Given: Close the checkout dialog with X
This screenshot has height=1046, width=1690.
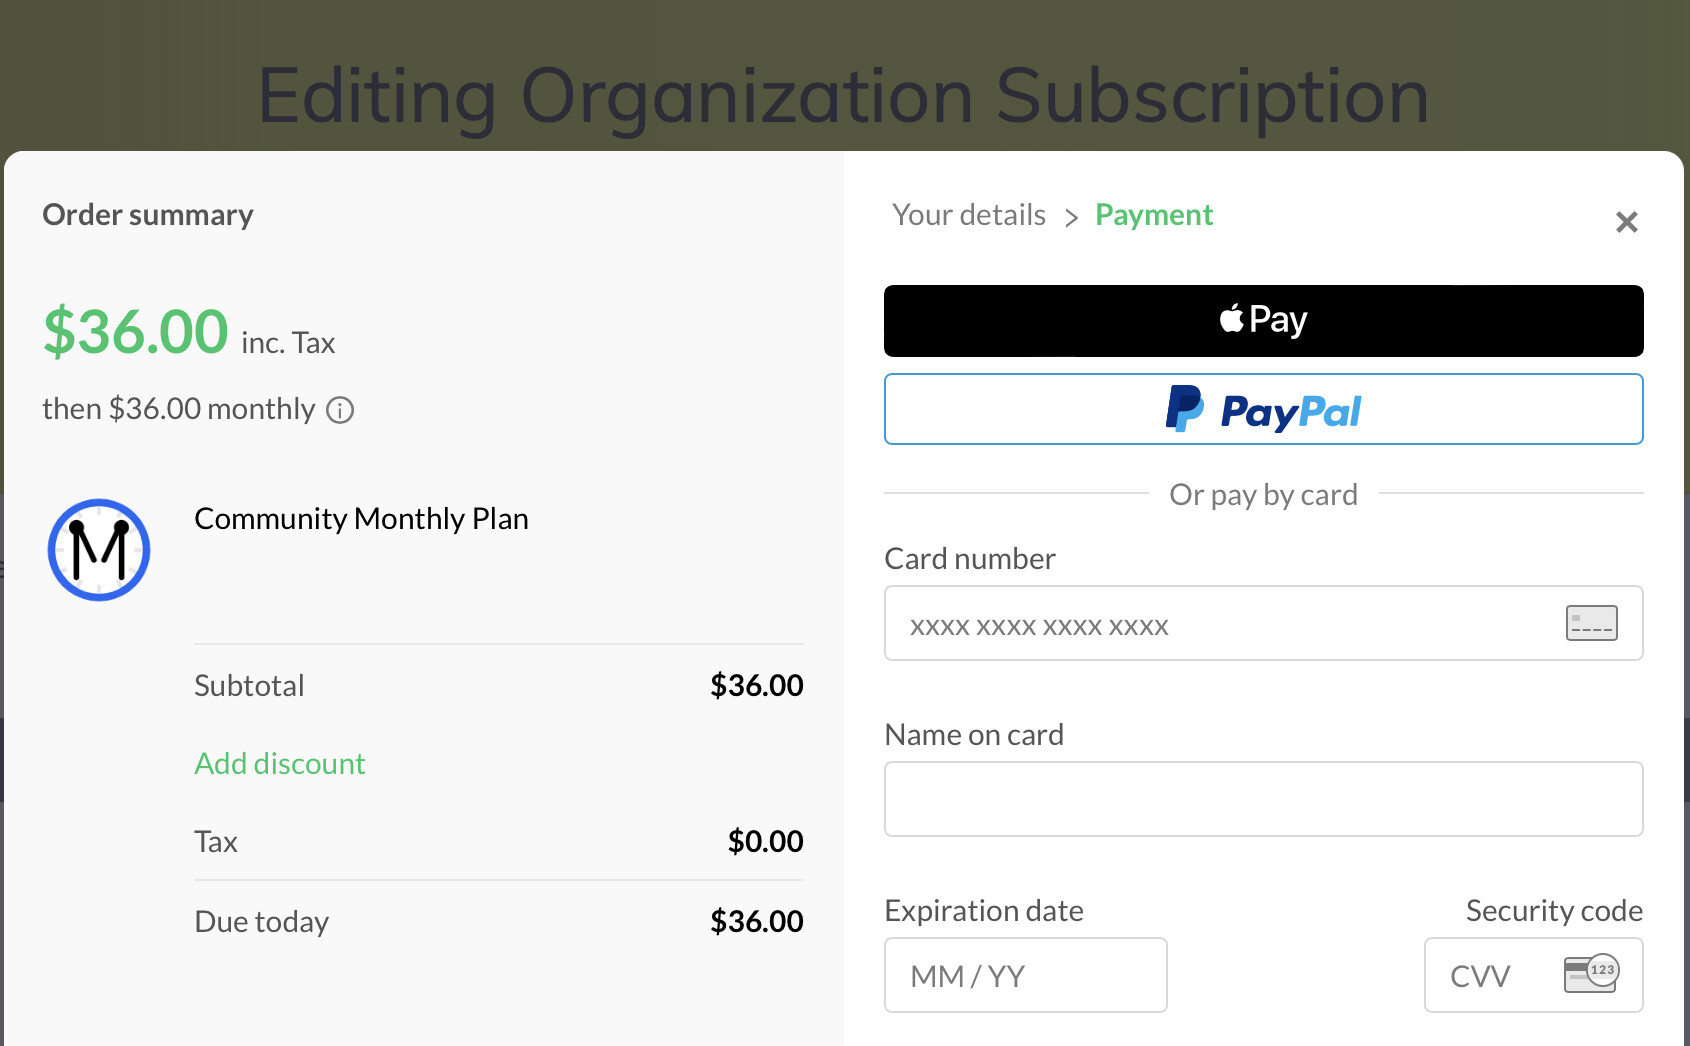Looking at the screenshot, I should [x=1626, y=222].
